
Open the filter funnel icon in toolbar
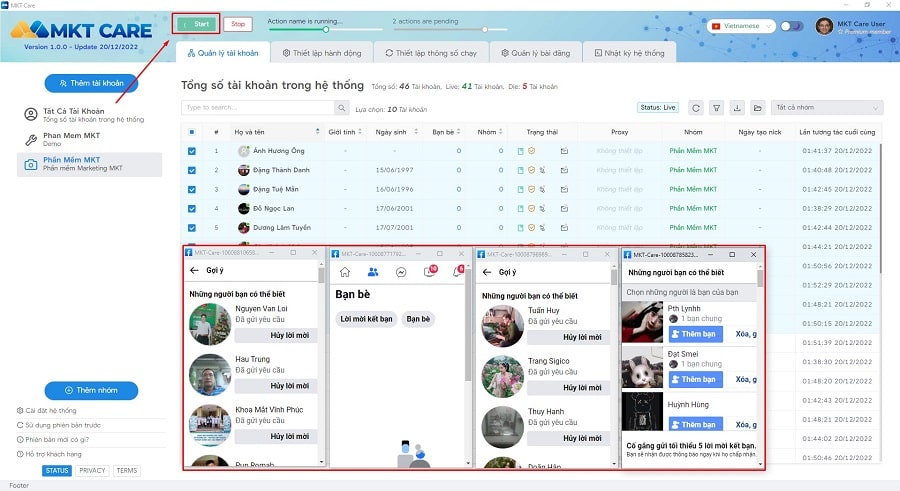(716, 107)
